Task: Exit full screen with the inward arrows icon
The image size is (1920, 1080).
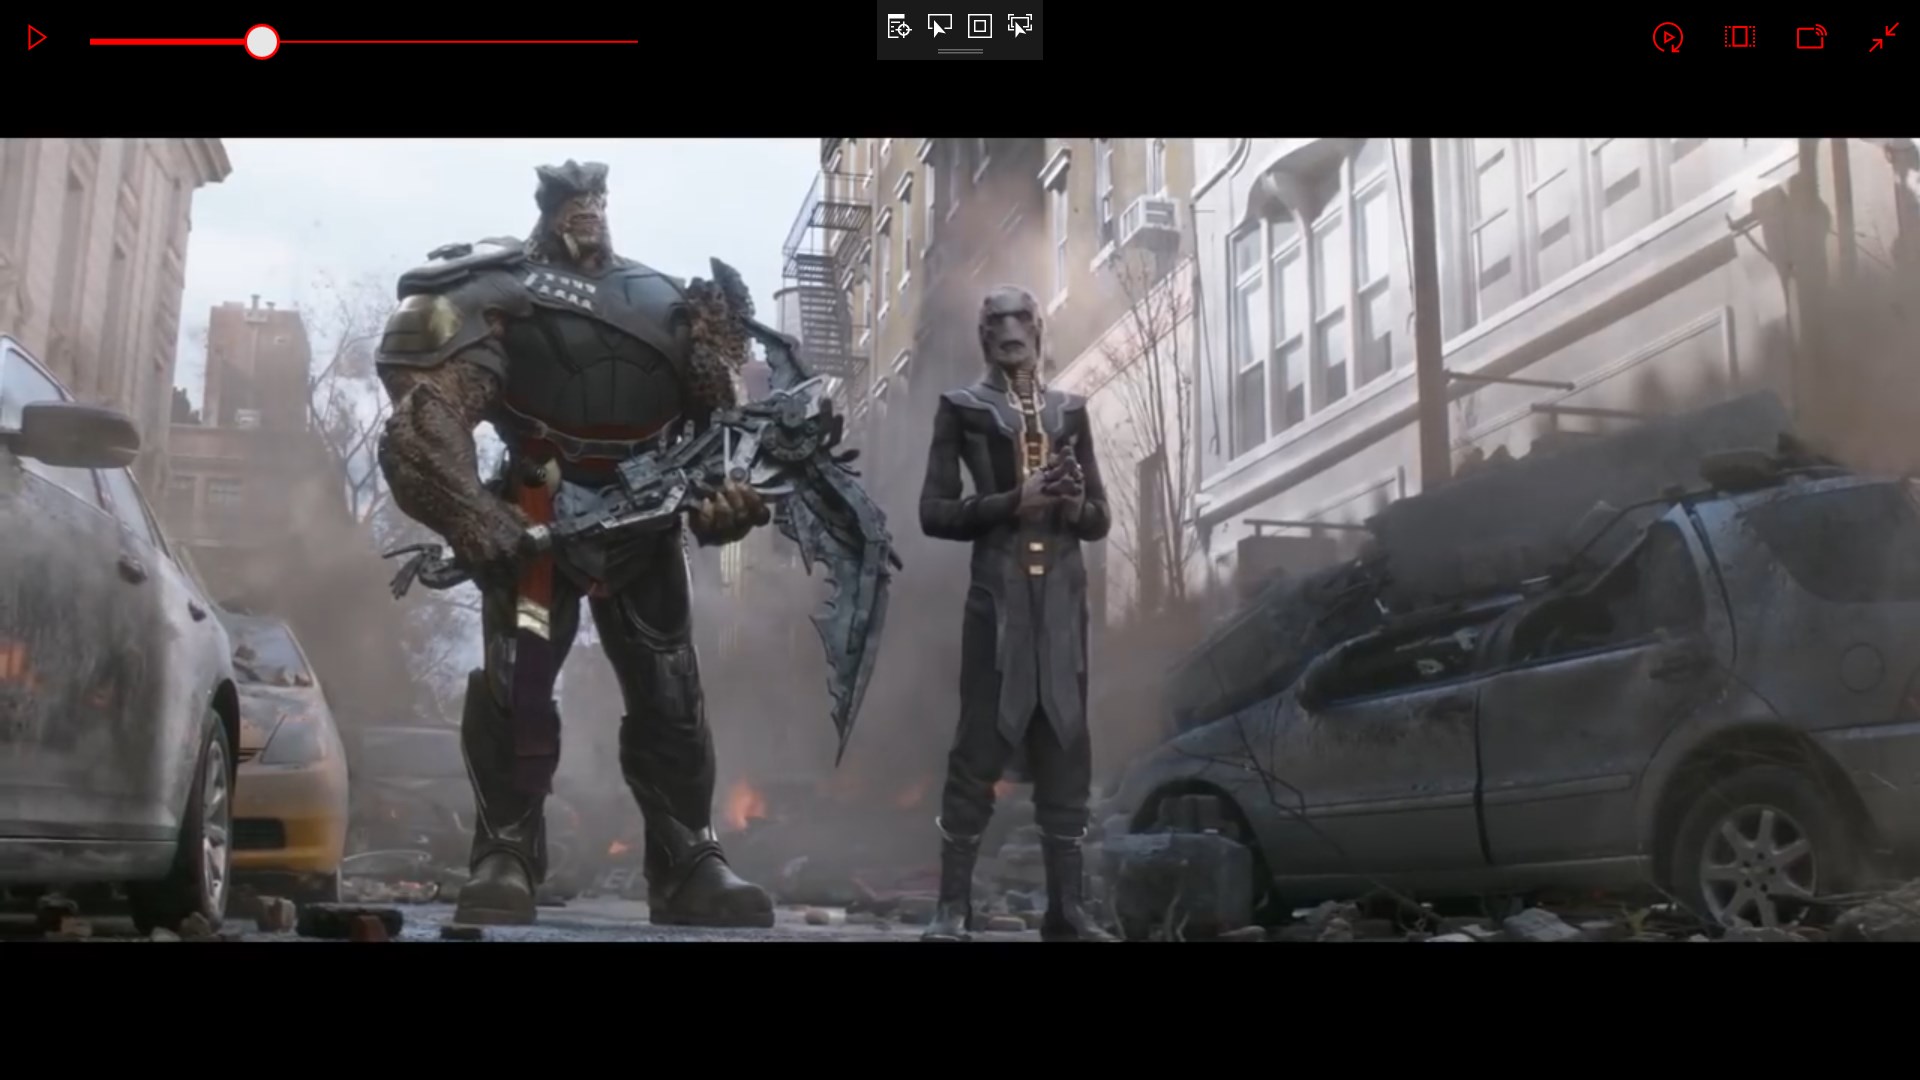Action: point(1884,38)
